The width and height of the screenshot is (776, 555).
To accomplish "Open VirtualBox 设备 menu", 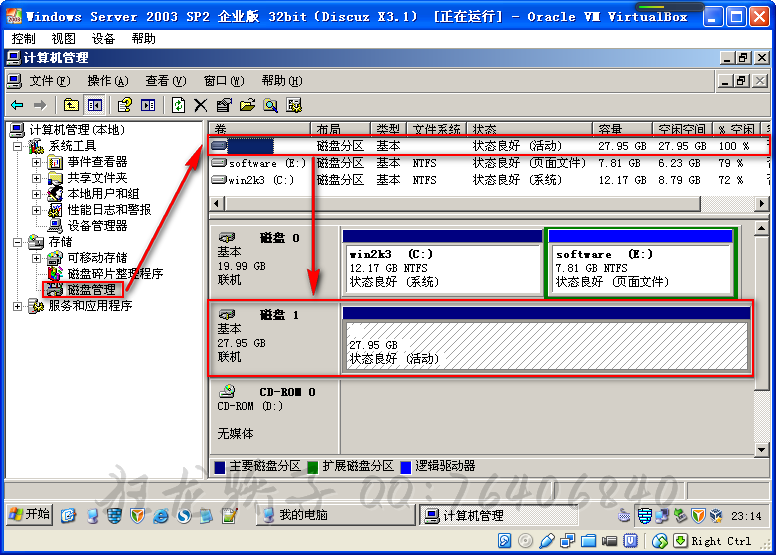I will coord(103,39).
